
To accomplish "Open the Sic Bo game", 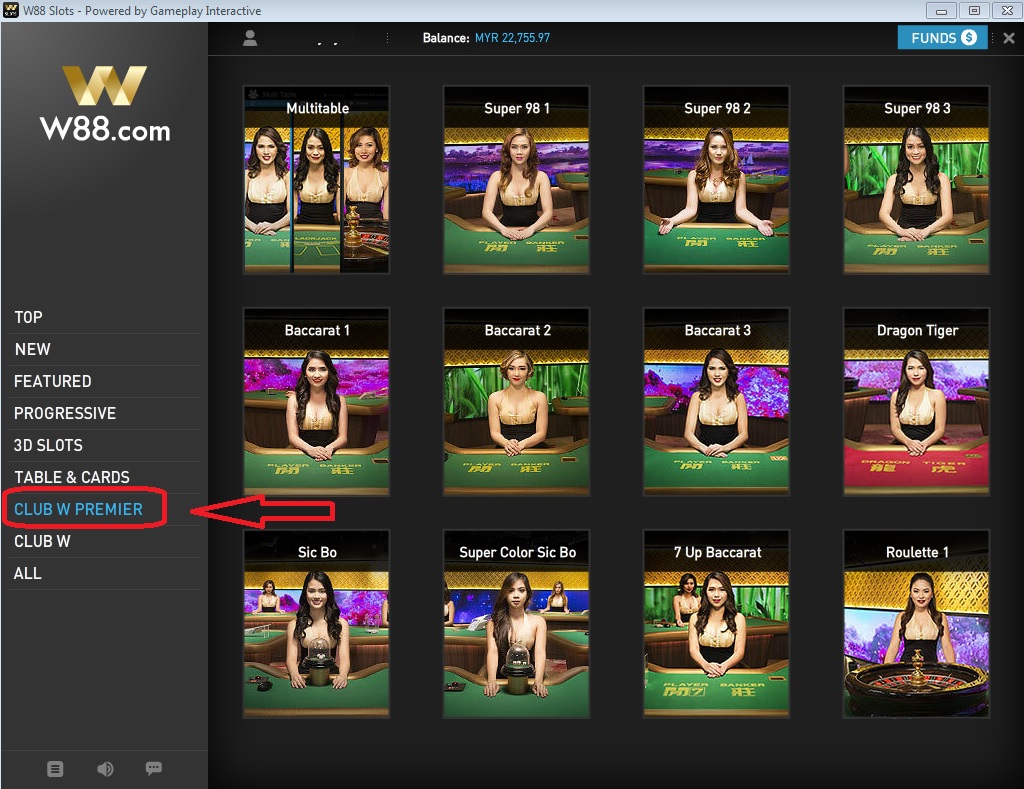I will tap(317, 624).
